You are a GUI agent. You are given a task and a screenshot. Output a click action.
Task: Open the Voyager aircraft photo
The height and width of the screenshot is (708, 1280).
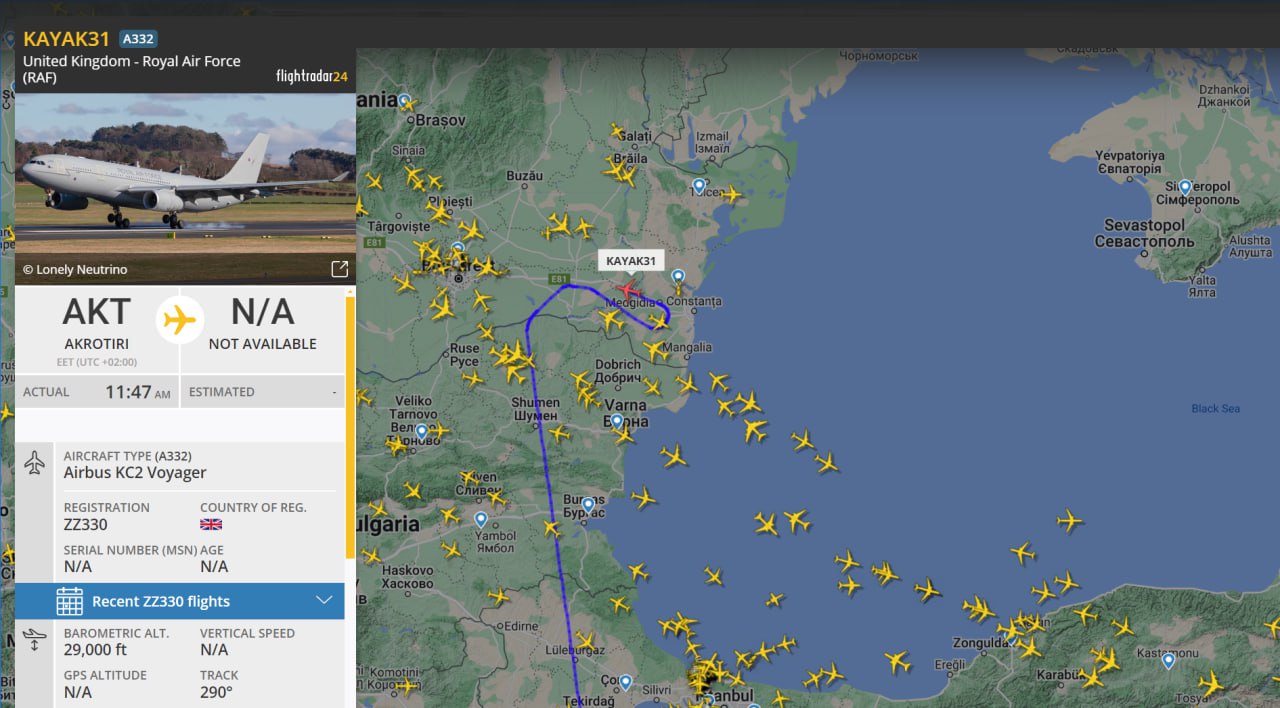[185, 175]
